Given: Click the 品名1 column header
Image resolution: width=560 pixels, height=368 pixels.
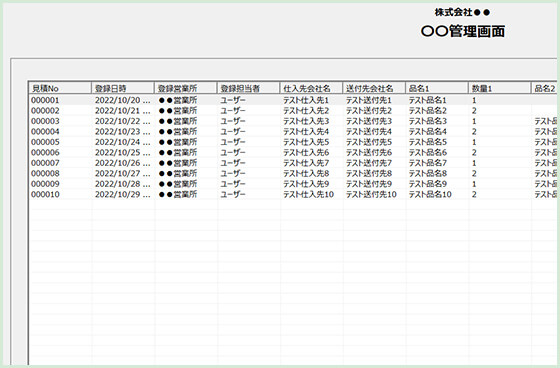Looking at the screenshot, I should click(437, 88).
